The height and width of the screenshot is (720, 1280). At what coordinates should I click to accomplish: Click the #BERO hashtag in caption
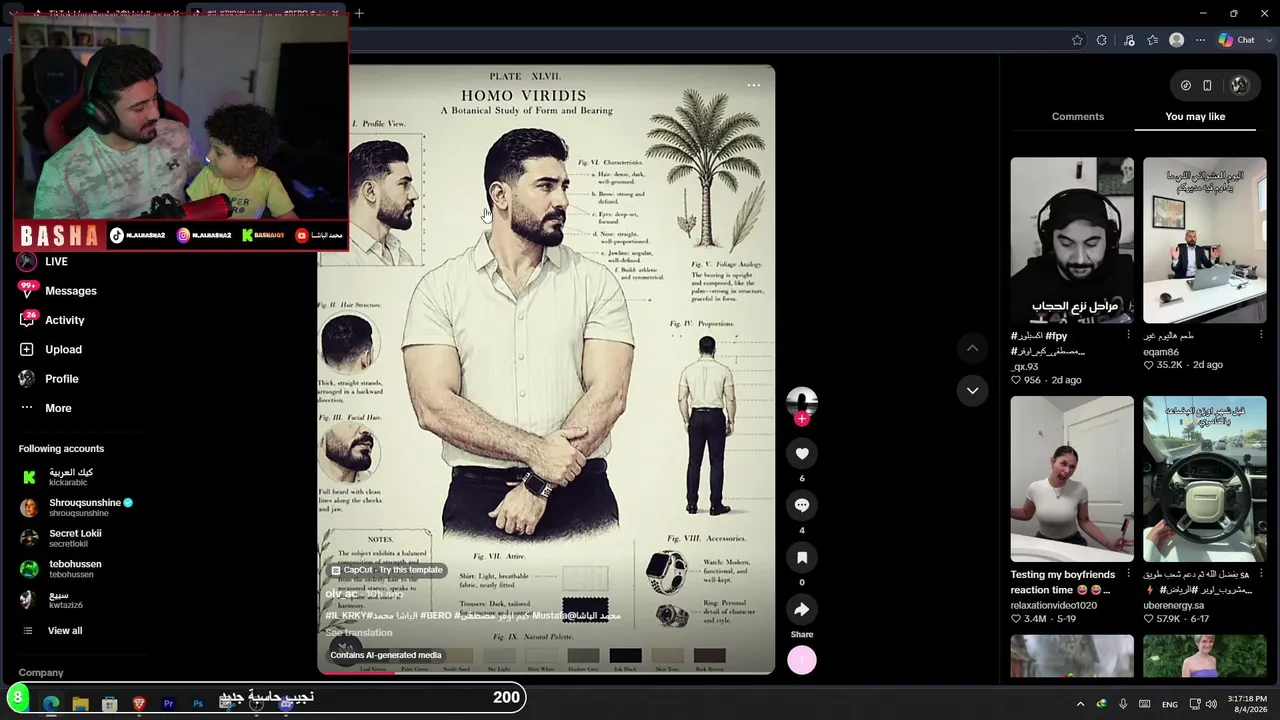point(437,616)
